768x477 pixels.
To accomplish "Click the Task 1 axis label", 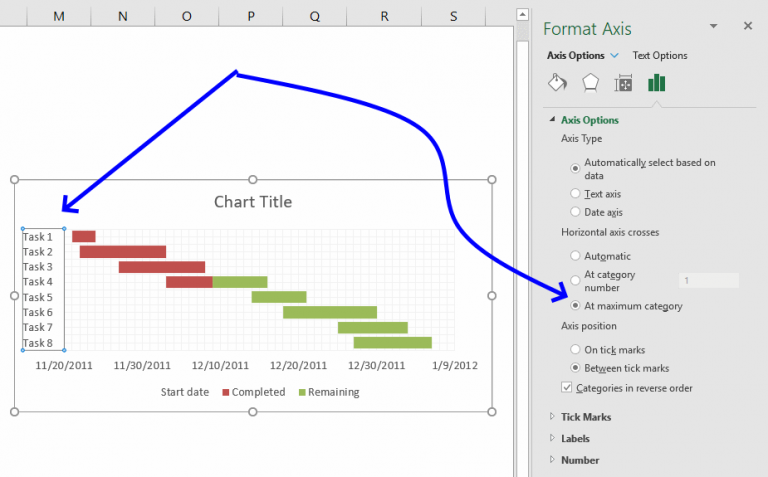I will point(38,237).
